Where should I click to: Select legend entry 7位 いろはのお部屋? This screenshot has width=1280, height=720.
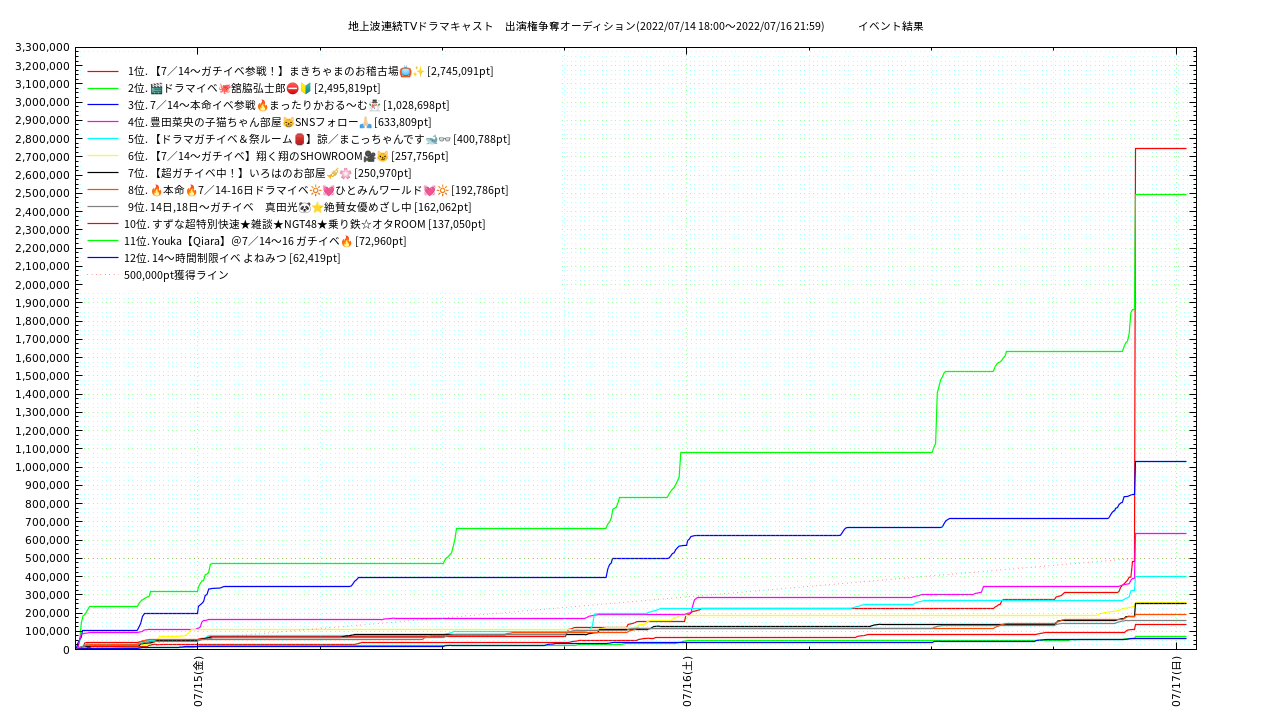point(269,173)
